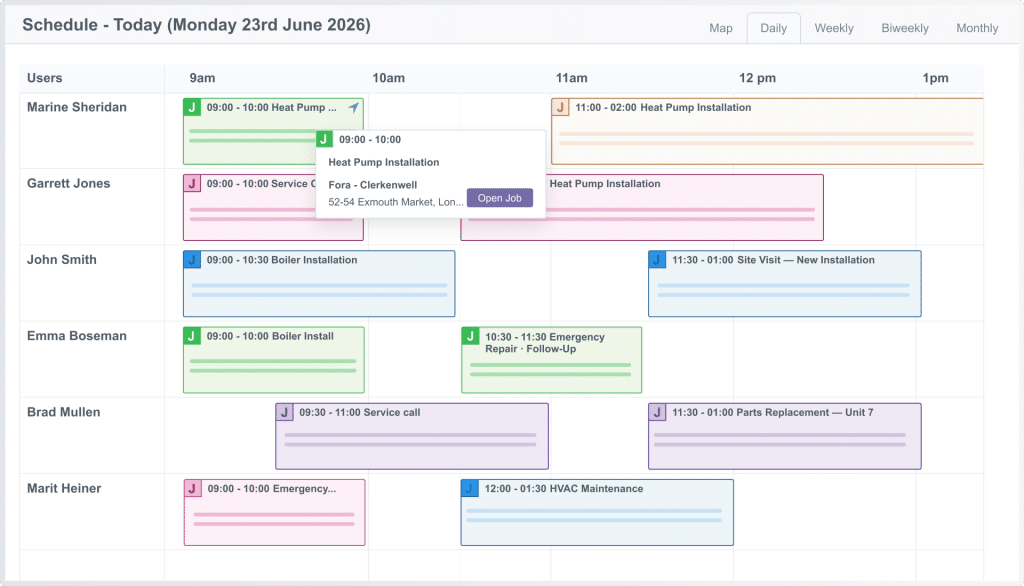This screenshot has height=586, width=1024.
Task: Select user Brad Mullen
Action: click(63, 412)
